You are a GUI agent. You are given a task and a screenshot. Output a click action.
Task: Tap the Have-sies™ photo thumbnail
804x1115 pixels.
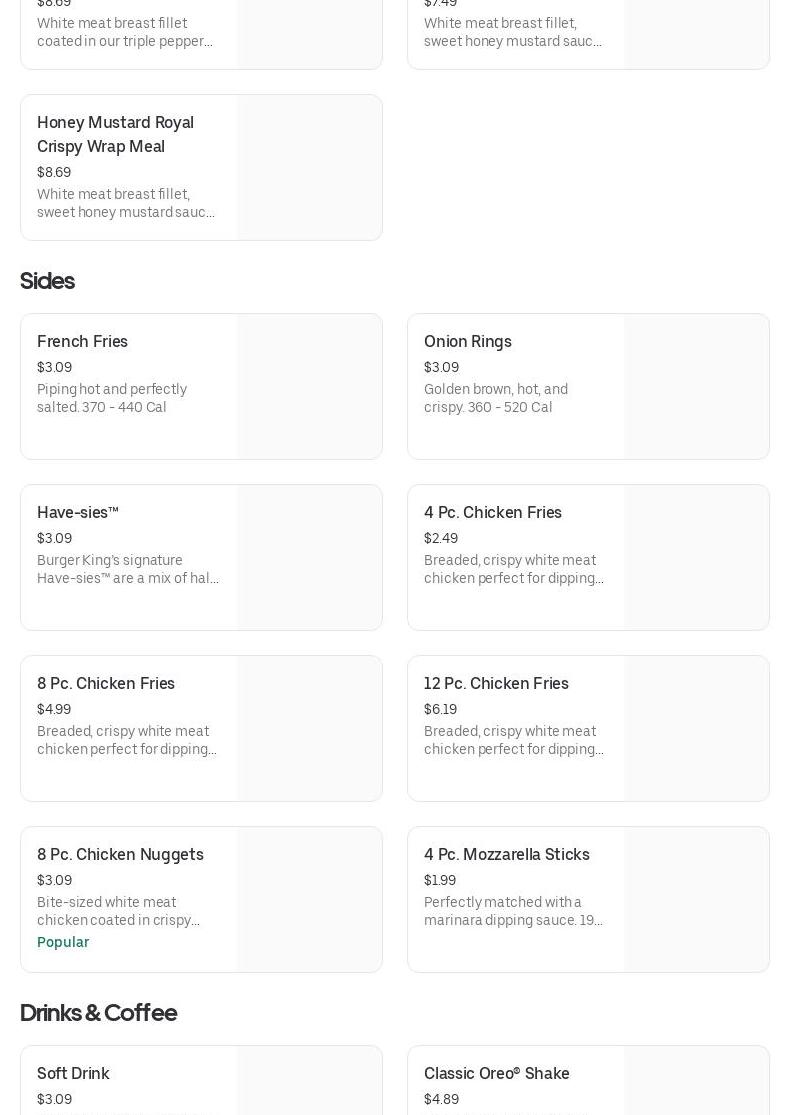(x=309, y=558)
